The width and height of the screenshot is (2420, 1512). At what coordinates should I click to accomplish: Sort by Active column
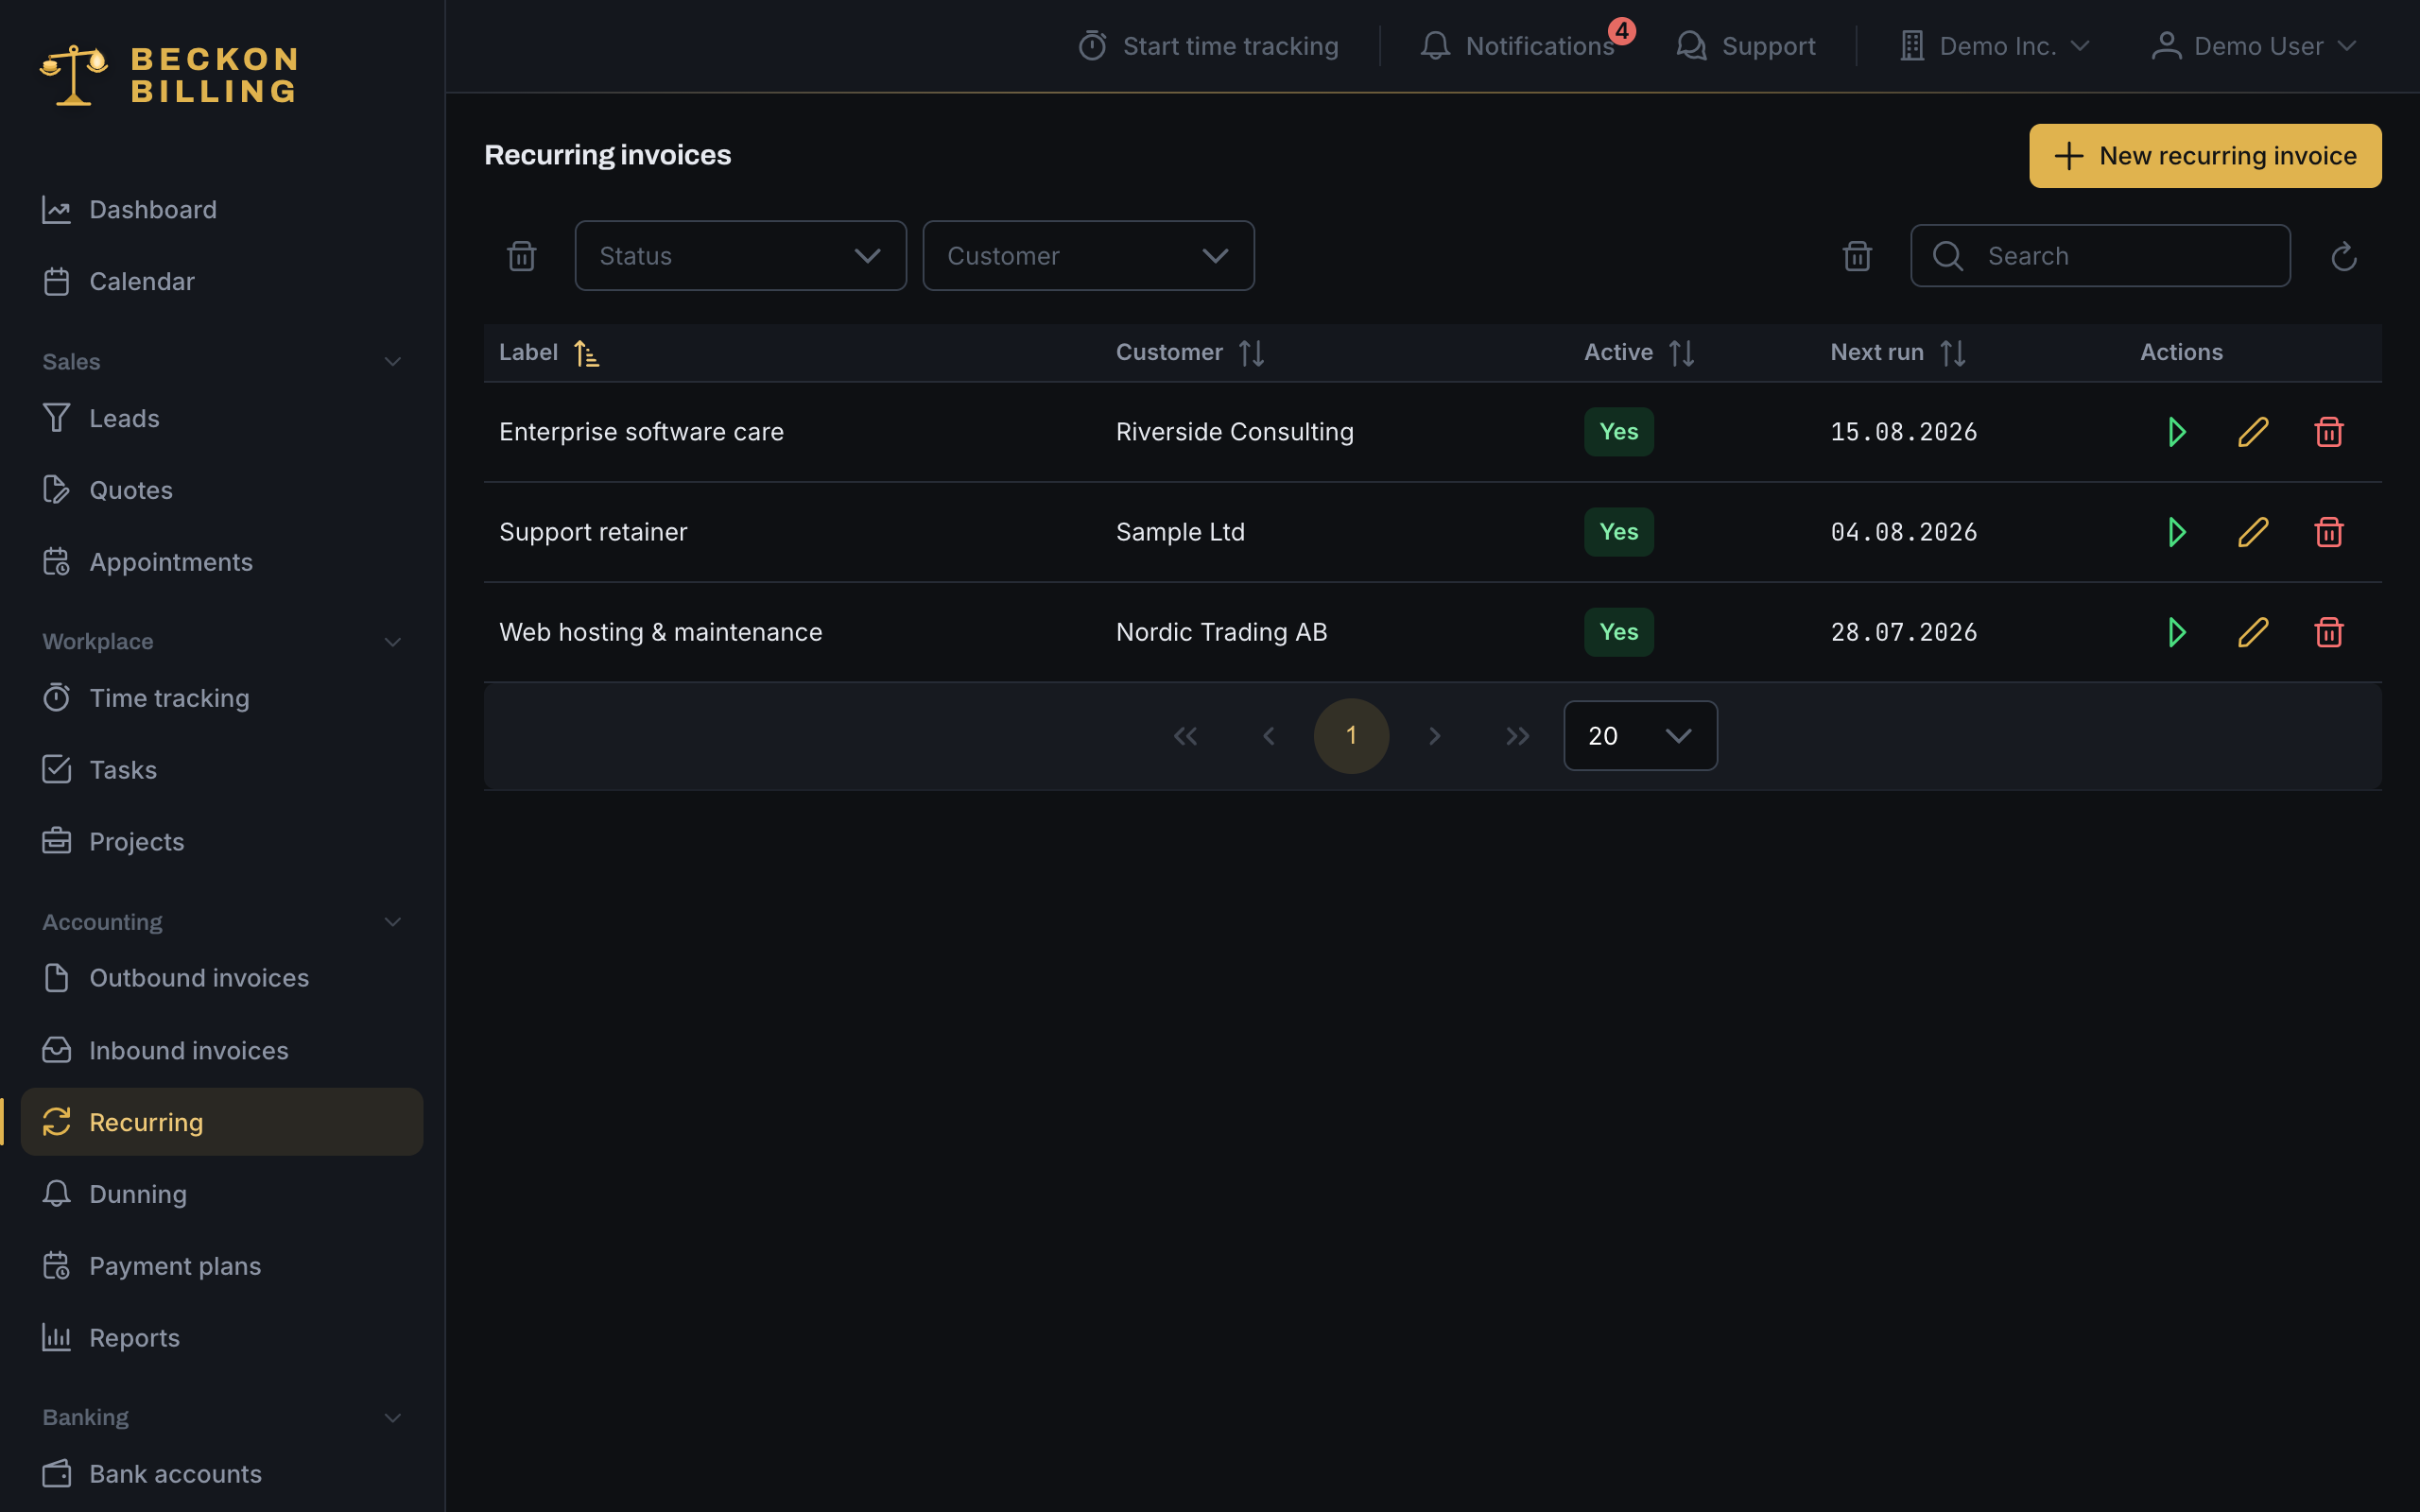coord(1639,353)
